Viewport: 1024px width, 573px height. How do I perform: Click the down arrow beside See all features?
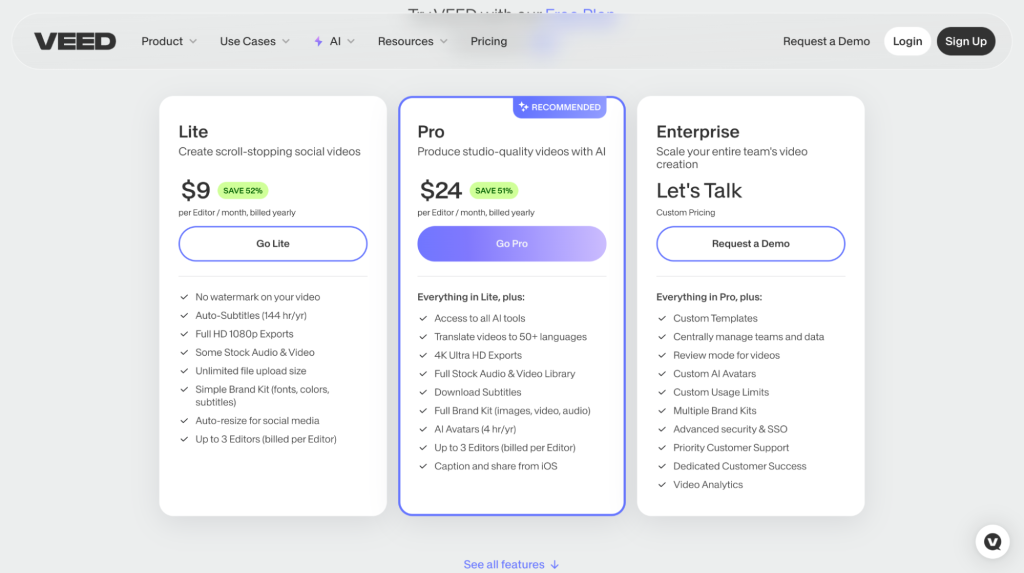pyautogui.click(x=554, y=565)
